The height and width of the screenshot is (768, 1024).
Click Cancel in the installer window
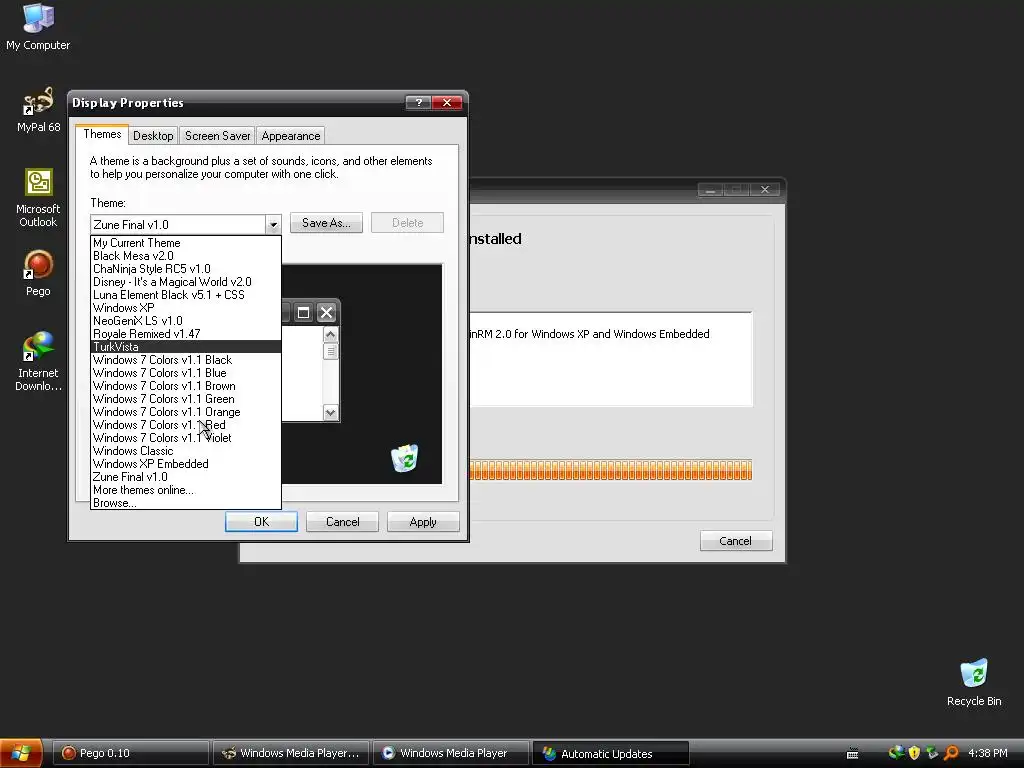tap(735, 541)
